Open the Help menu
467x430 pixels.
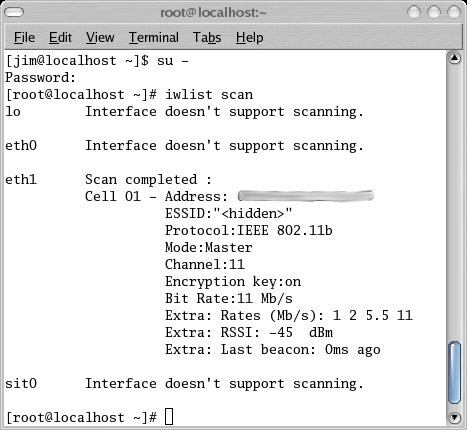click(x=250, y=37)
